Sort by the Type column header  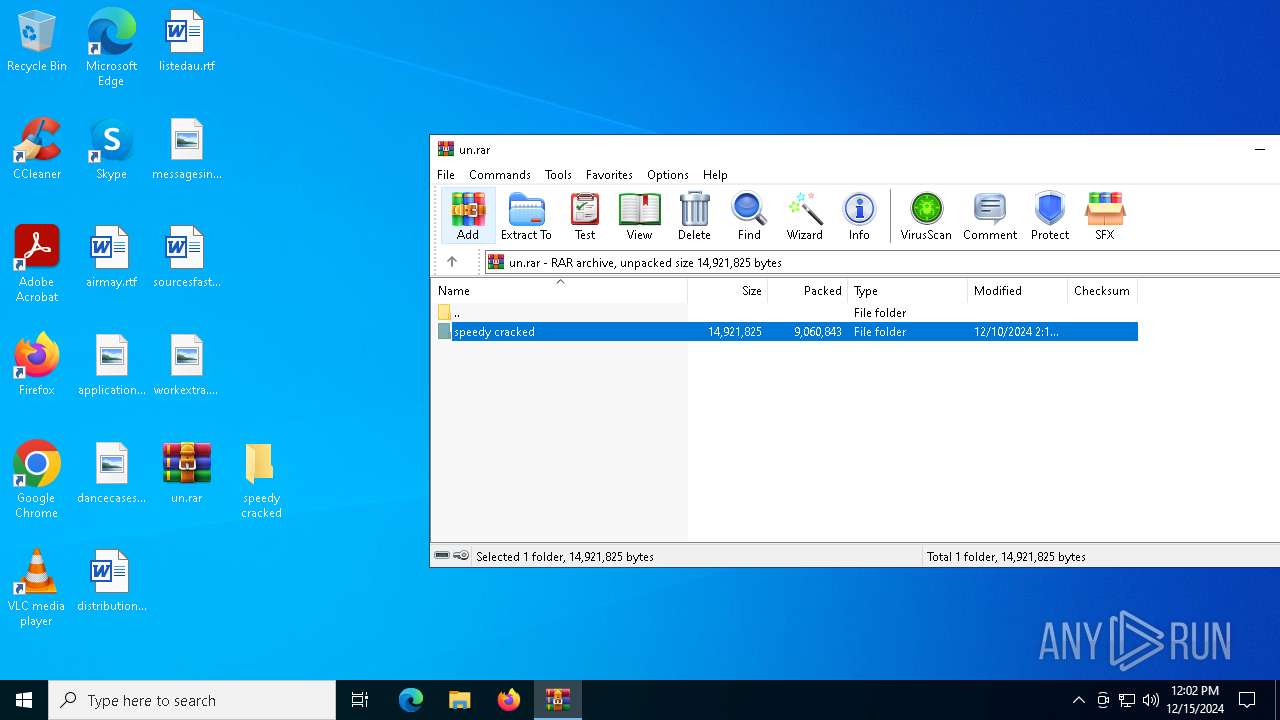tap(908, 291)
